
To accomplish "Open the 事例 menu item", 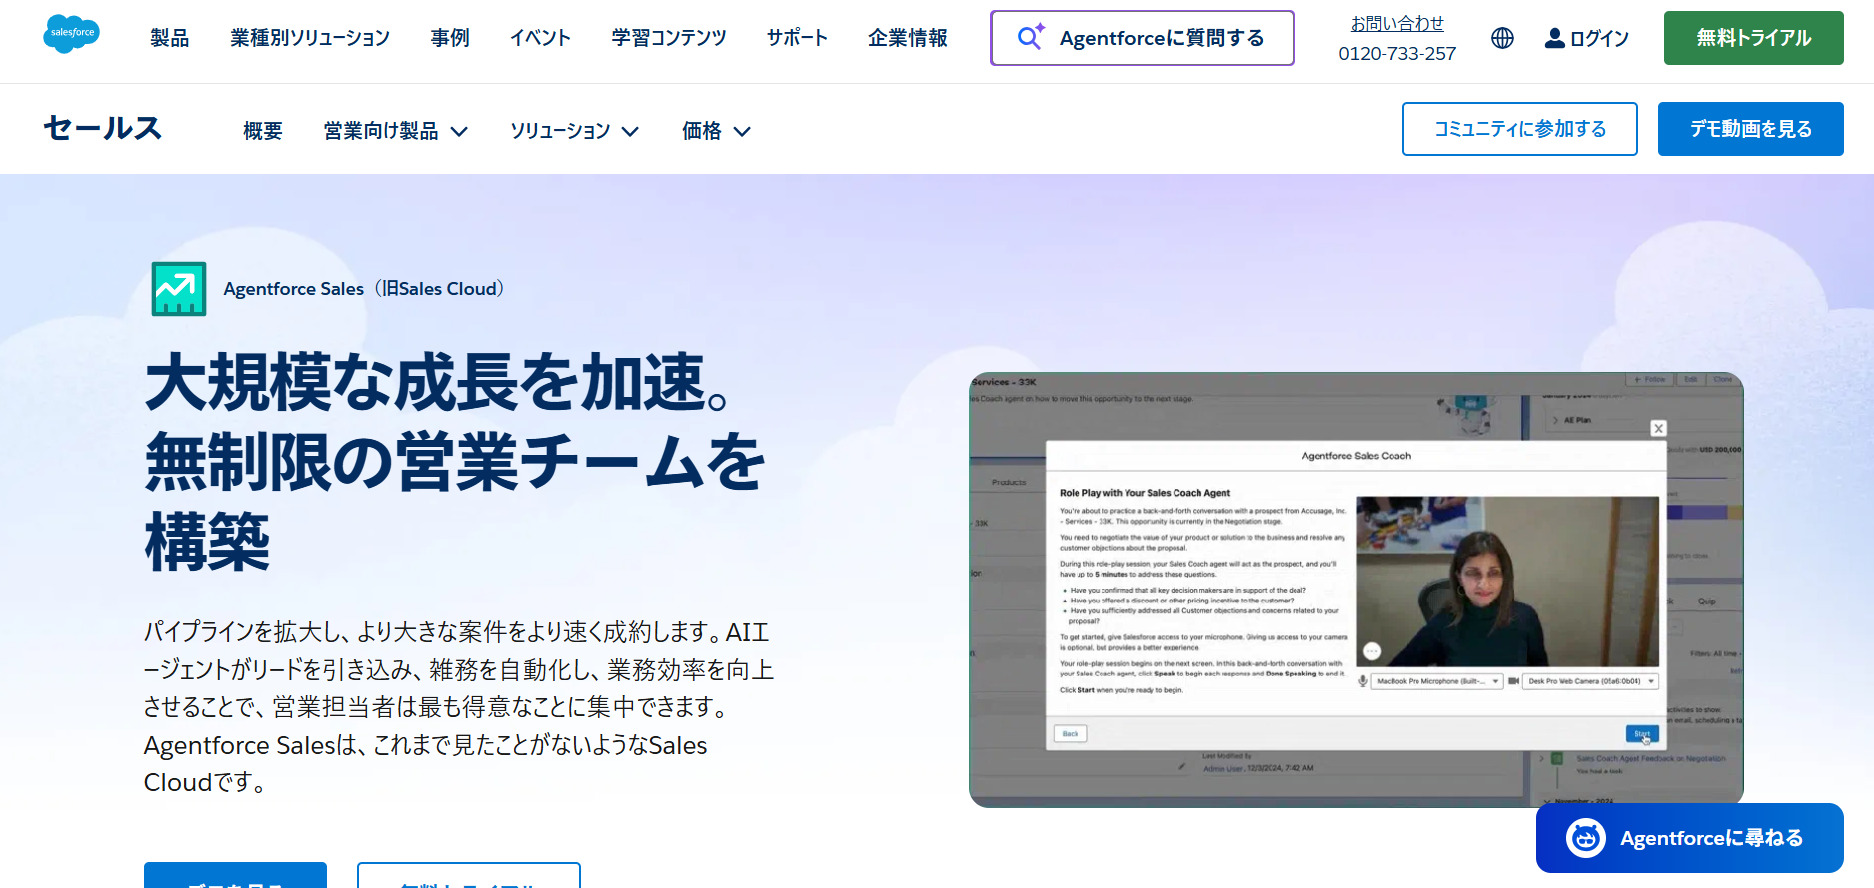I will click(450, 38).
